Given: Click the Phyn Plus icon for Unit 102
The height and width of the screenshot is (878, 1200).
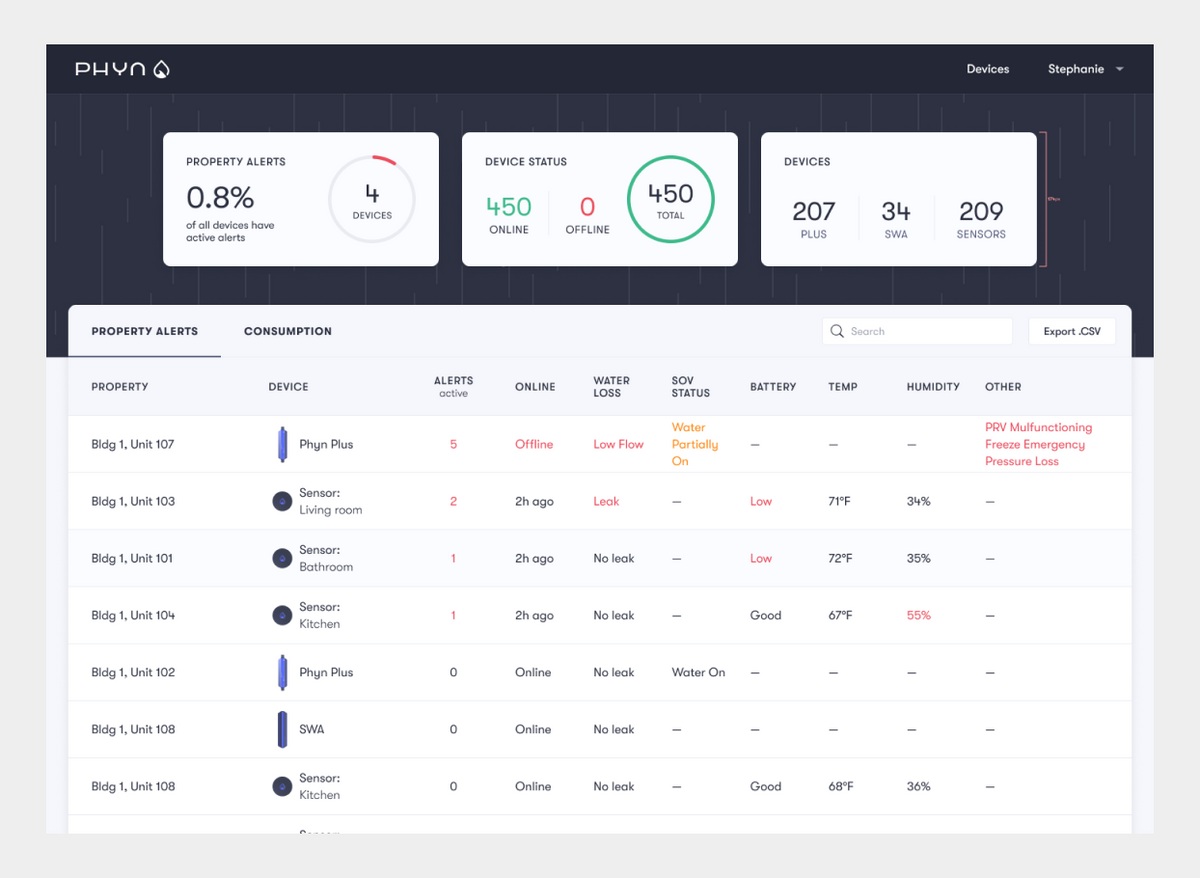Looking at the screenshot, I should (x=282, y=672).
